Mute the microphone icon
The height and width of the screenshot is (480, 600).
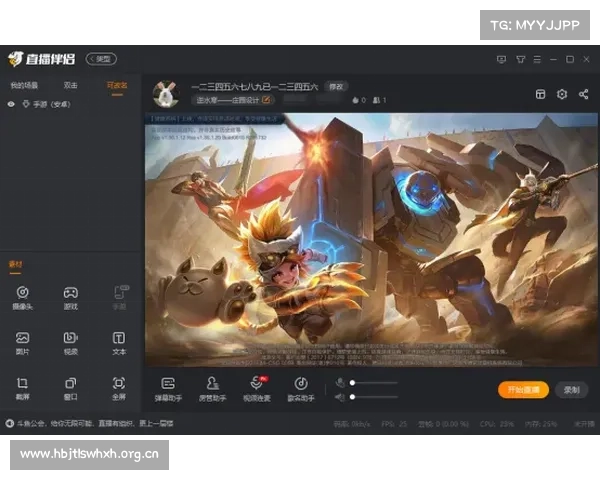tap(340, 382)
